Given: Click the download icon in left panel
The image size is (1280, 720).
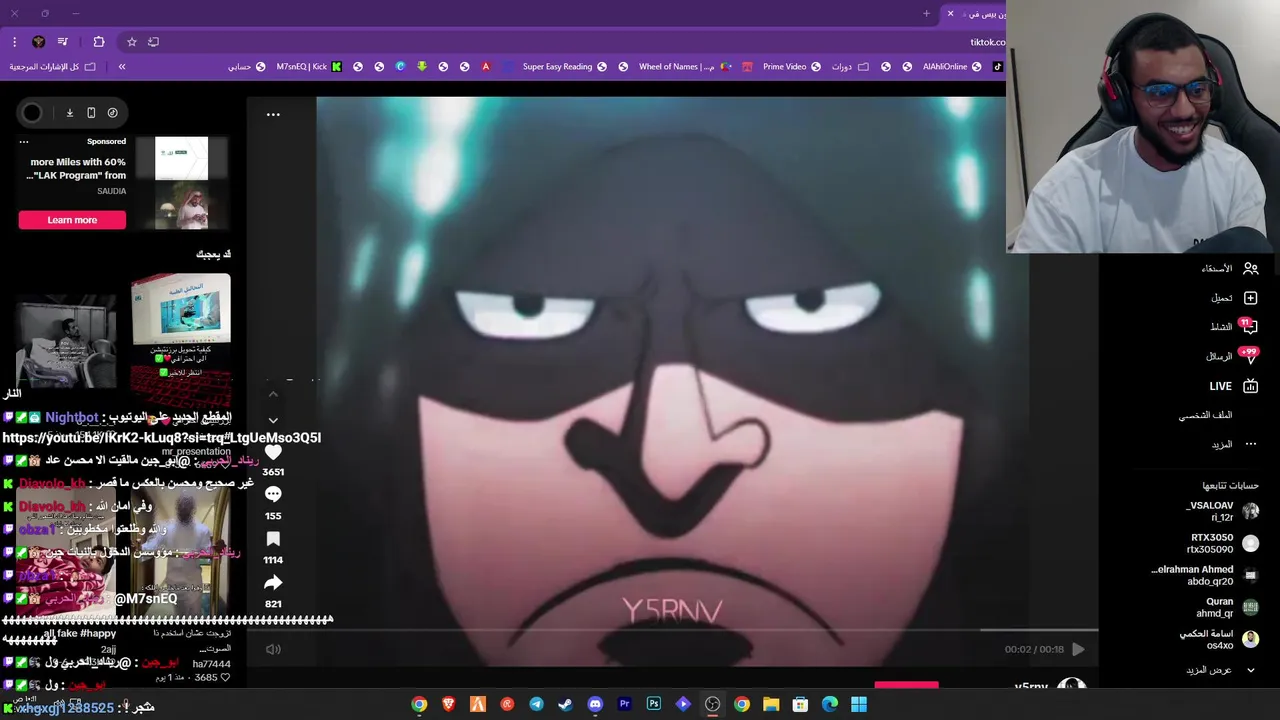Looking at the screenshot, I should [70, 113].
